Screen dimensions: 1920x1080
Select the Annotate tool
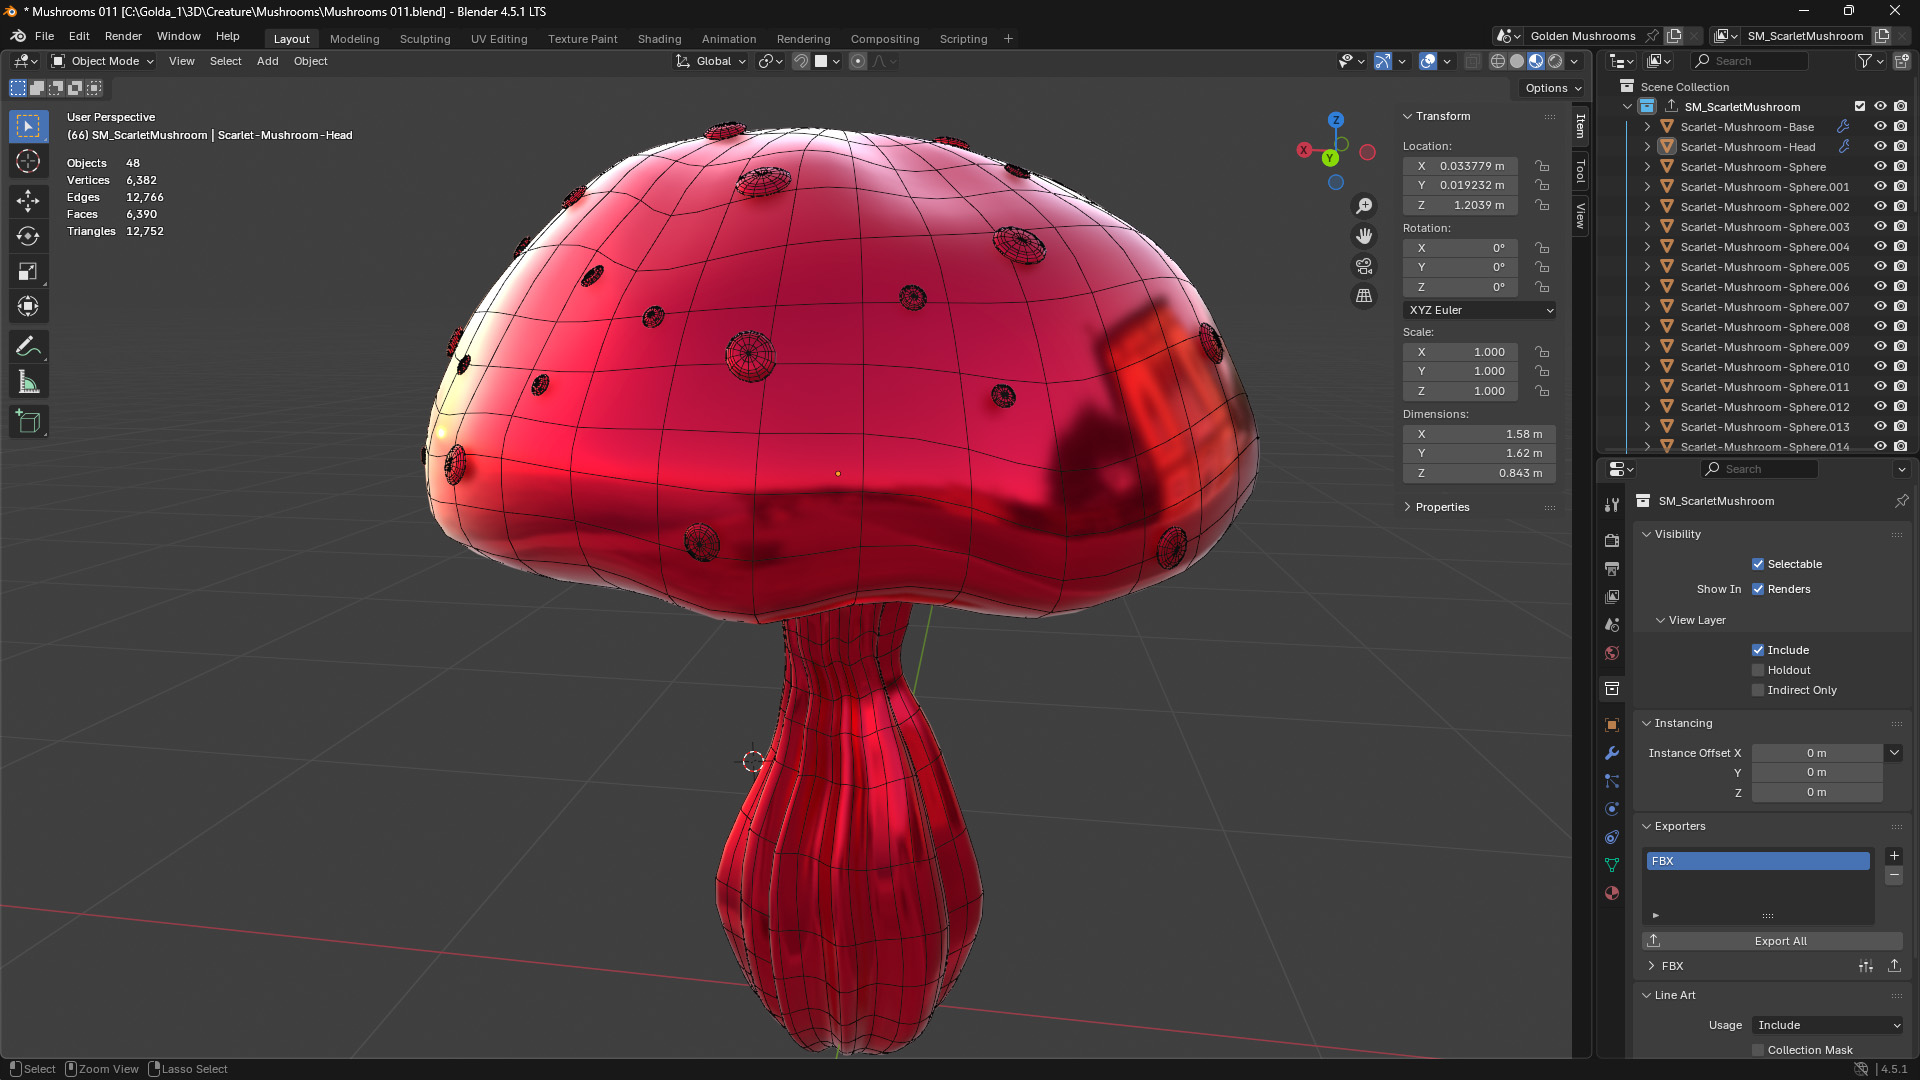[28, 345]
